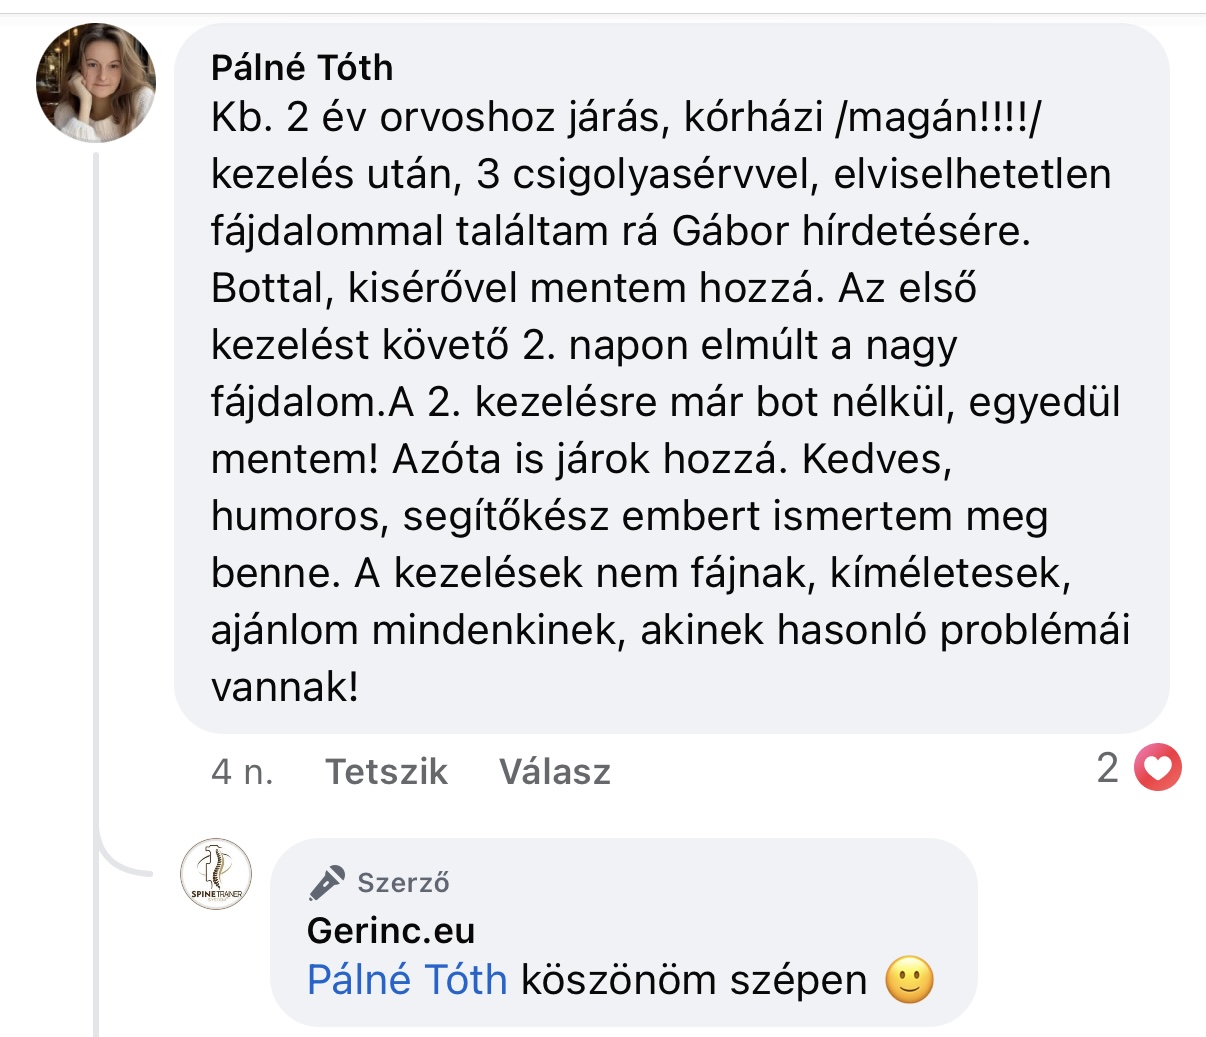The height and width of the screenshot is (1037, 1206).
Task: Click the 'Bottal, kisérővel' comment line
Action: click(x=364, y=289)
